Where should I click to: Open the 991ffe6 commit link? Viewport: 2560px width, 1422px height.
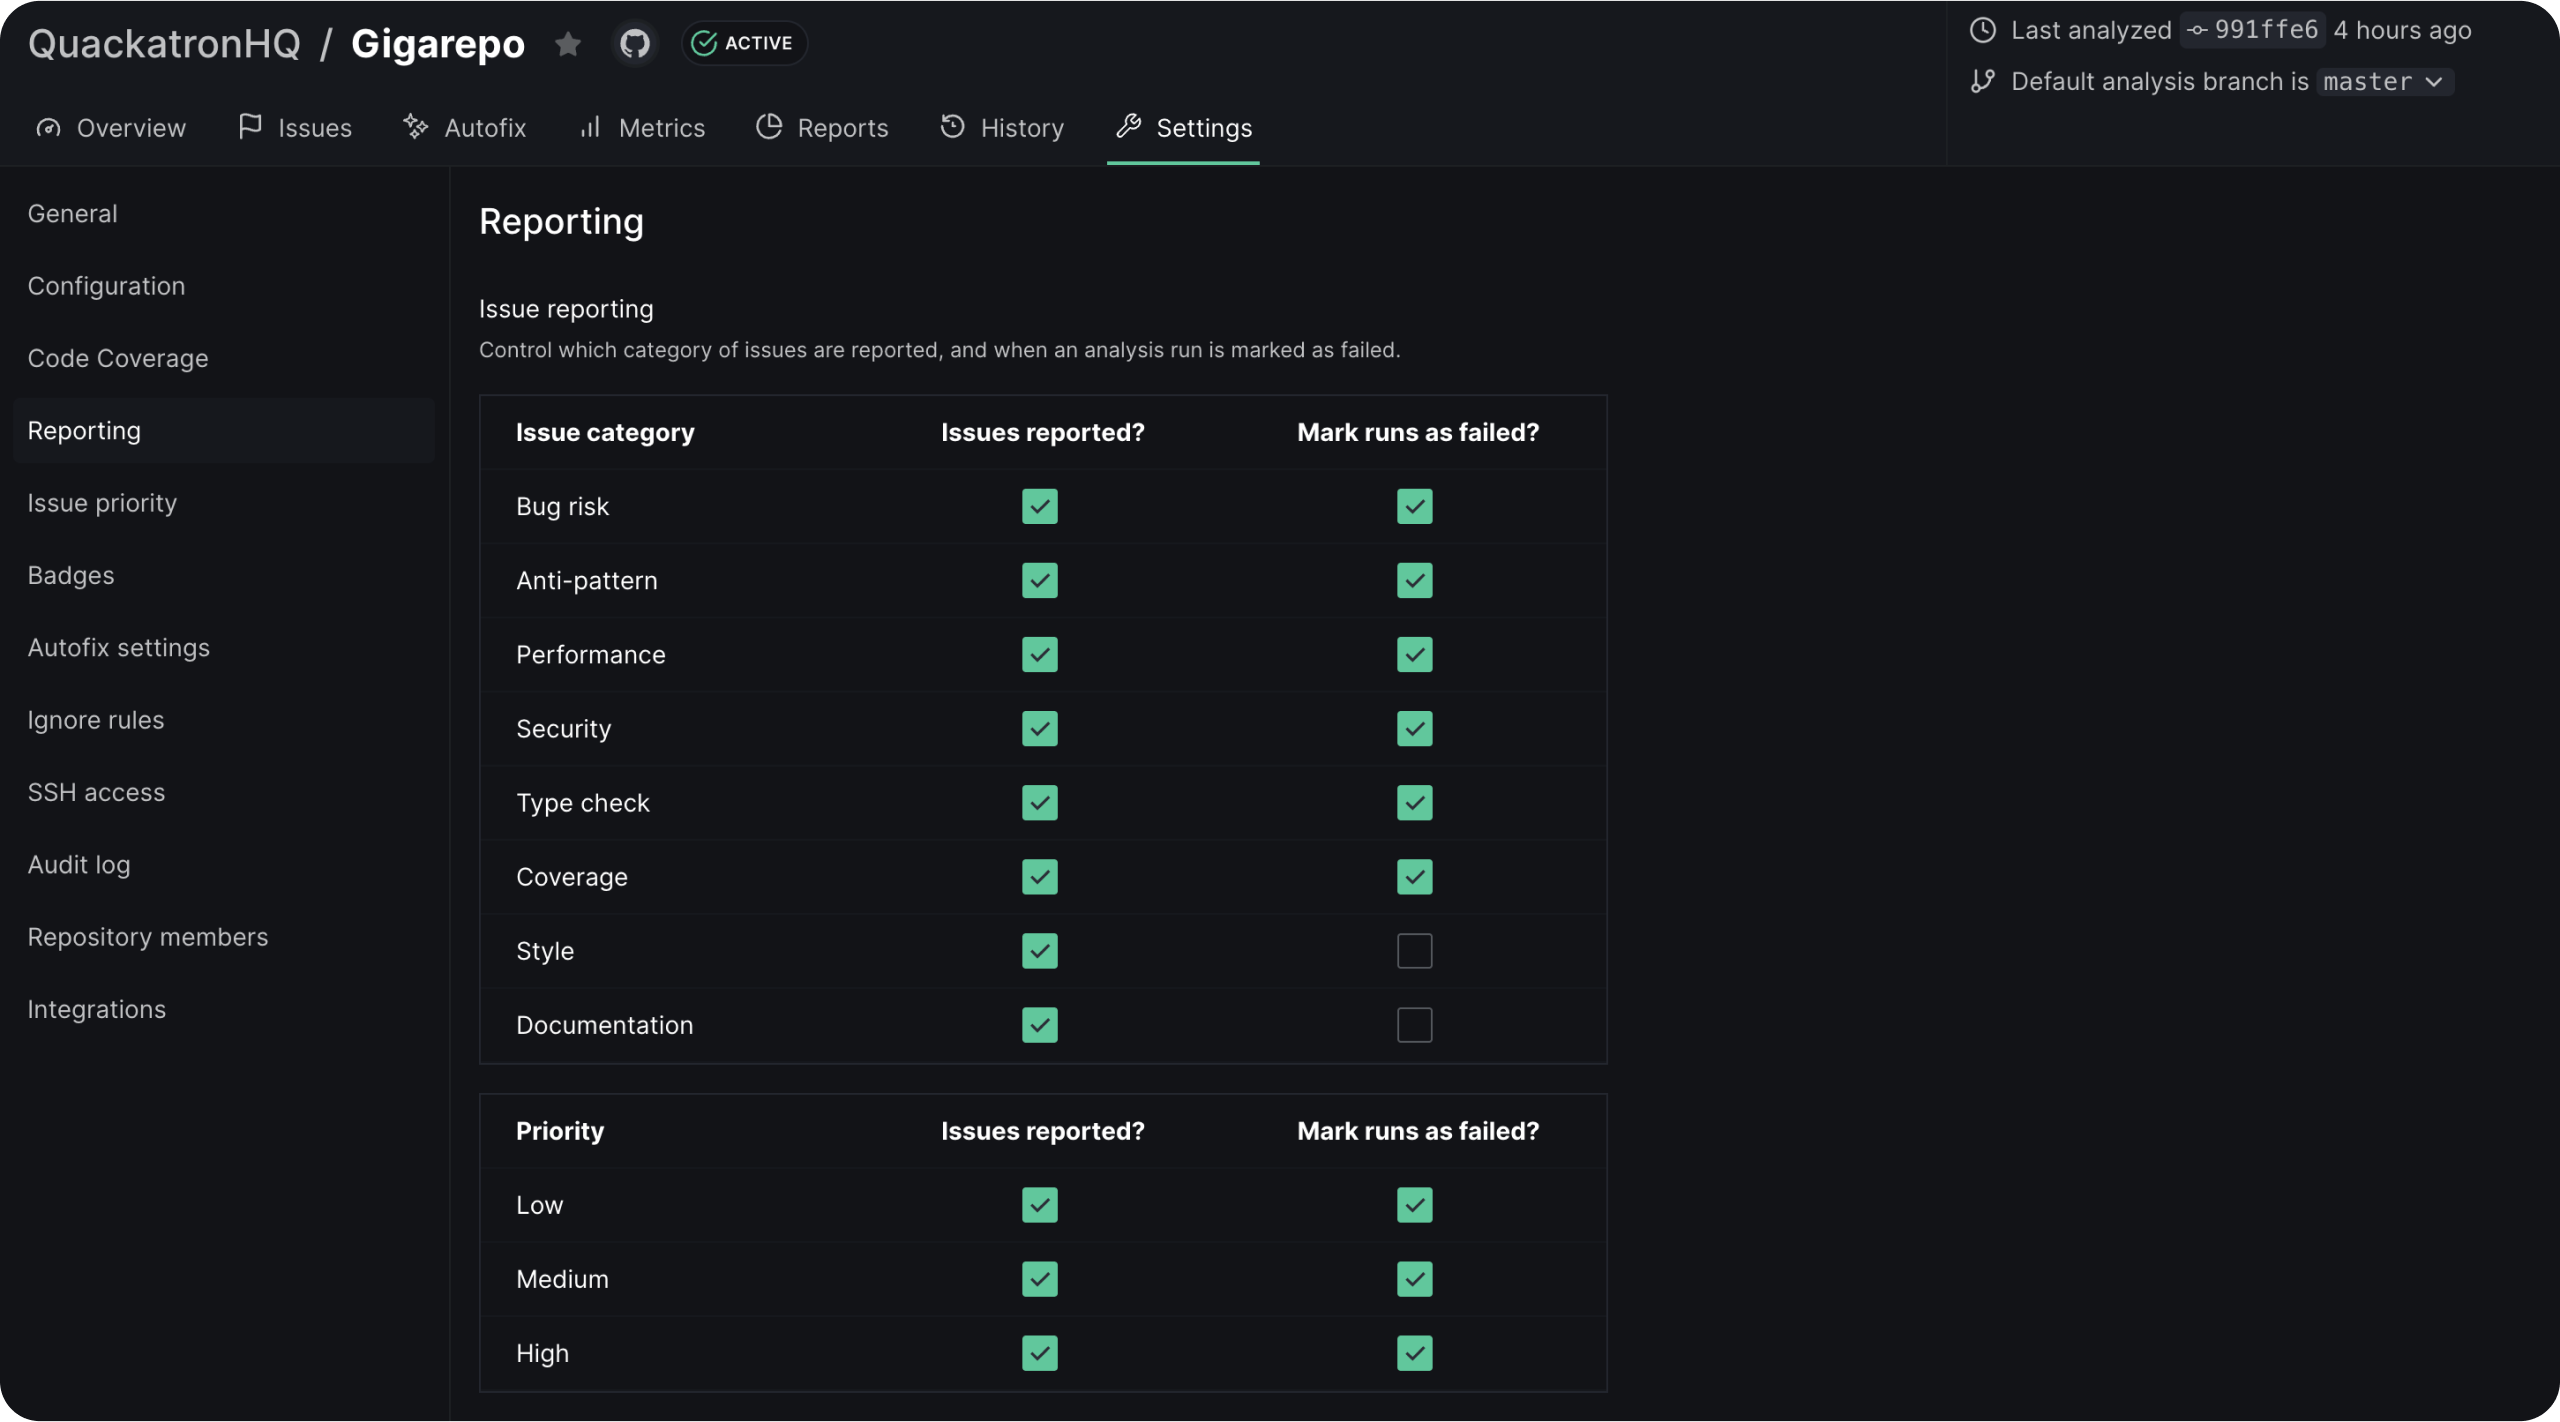(x=2252, y=30)
